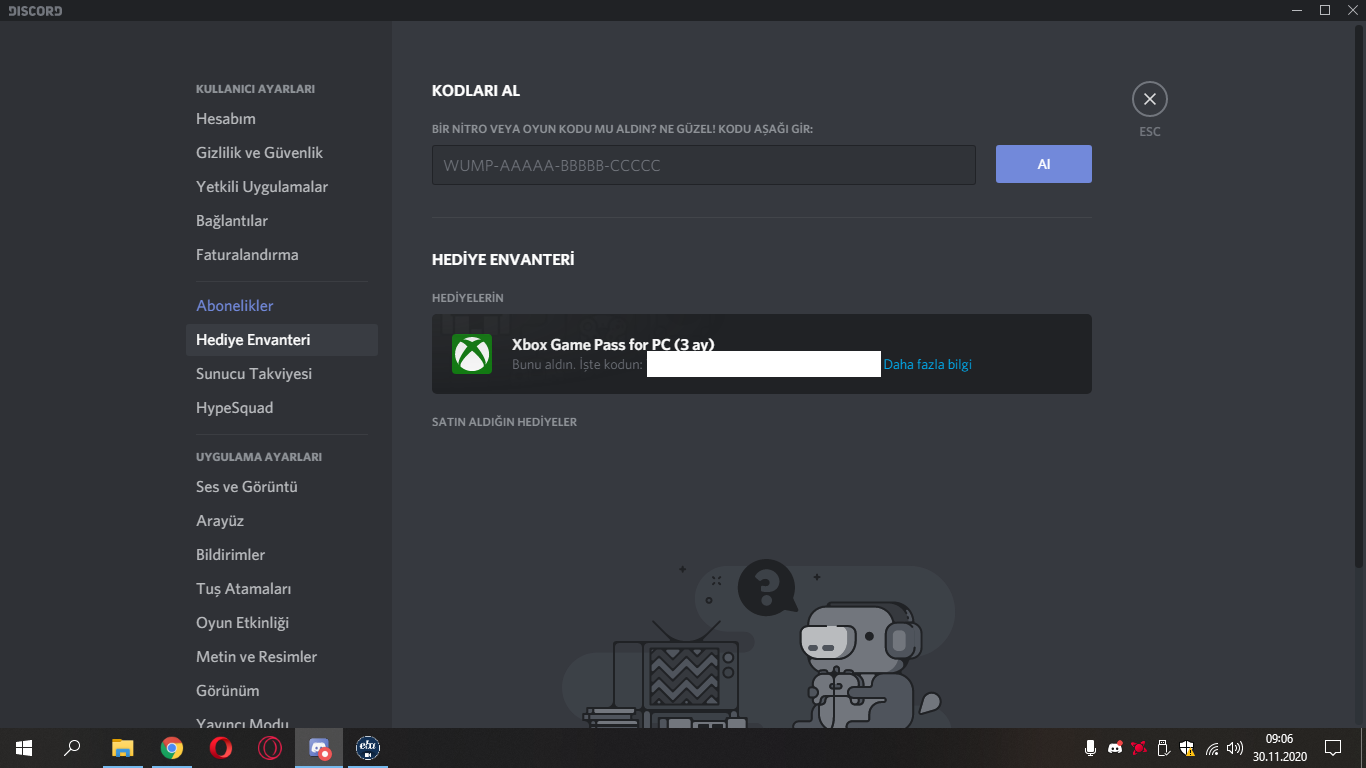Click the Xbox logo icon in gift row
Viewport: 1366px width, 768px height.
point(472,354)
